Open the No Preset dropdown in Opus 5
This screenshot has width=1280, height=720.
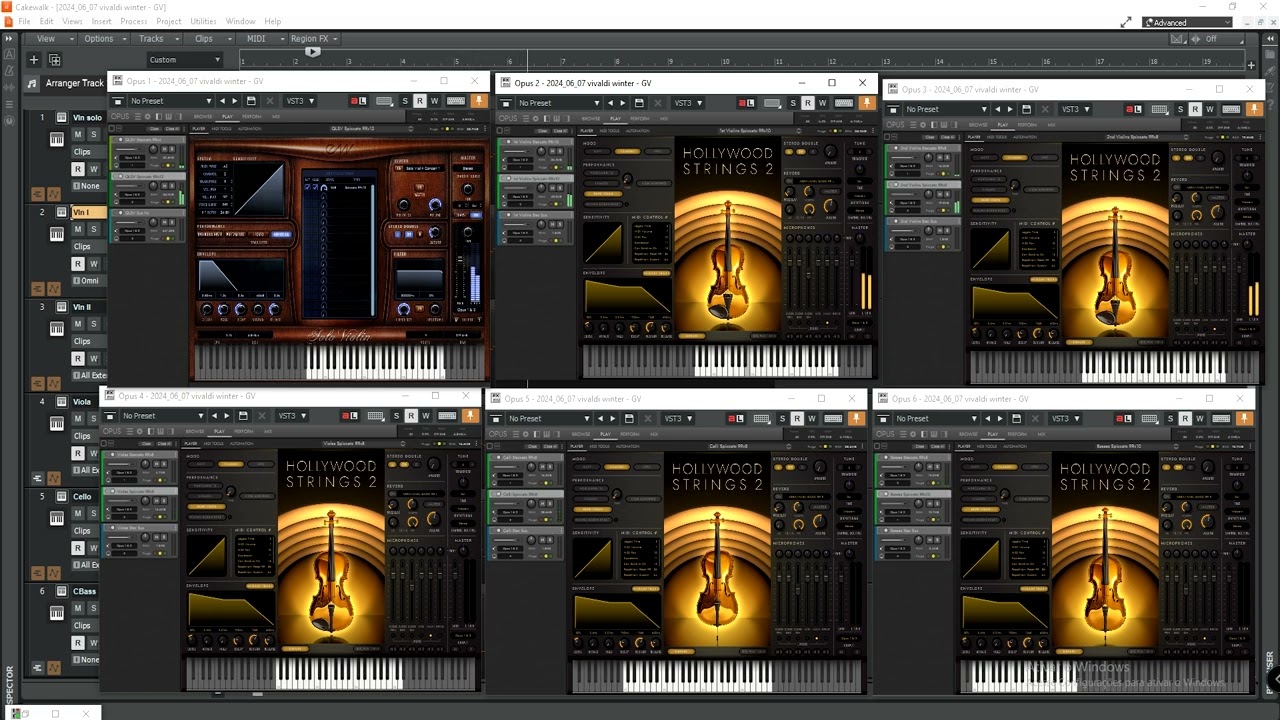click(x=547, y=419)
